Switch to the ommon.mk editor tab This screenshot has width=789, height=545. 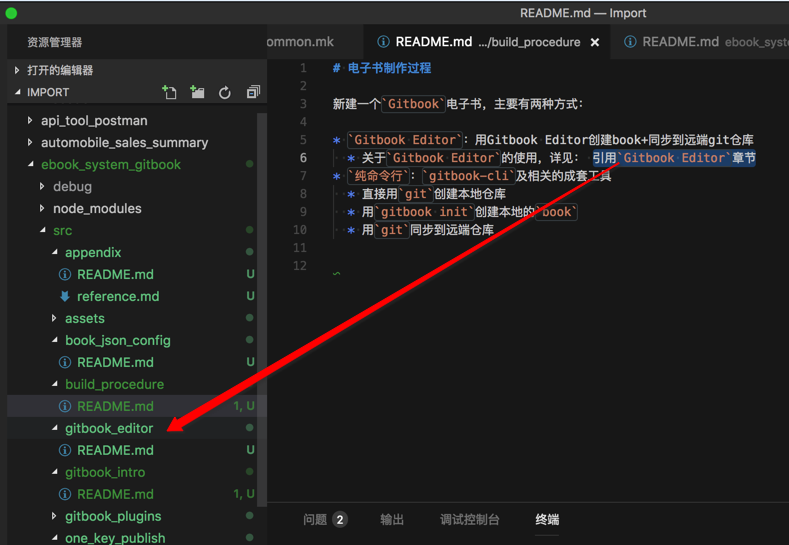coord(314,42)
